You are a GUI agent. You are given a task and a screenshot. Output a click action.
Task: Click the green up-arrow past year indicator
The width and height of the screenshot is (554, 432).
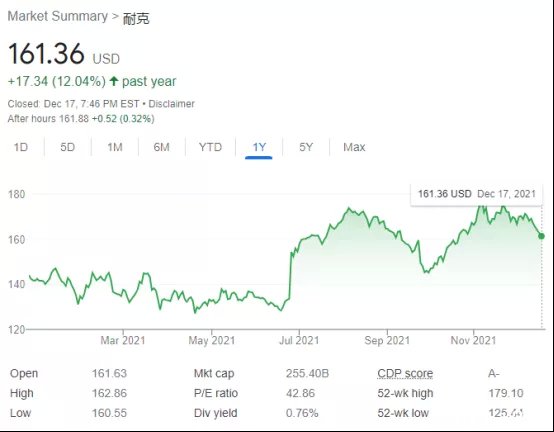pos(113,81)
